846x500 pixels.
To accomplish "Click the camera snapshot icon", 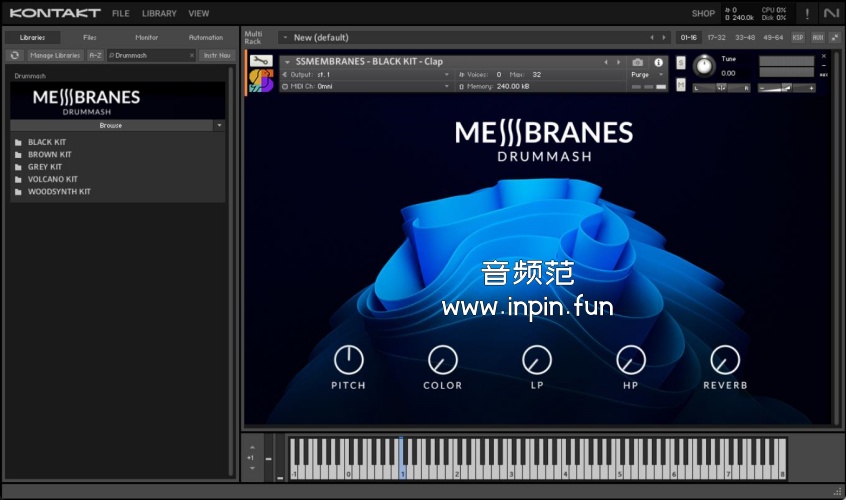I will click(x=638, y=62).
